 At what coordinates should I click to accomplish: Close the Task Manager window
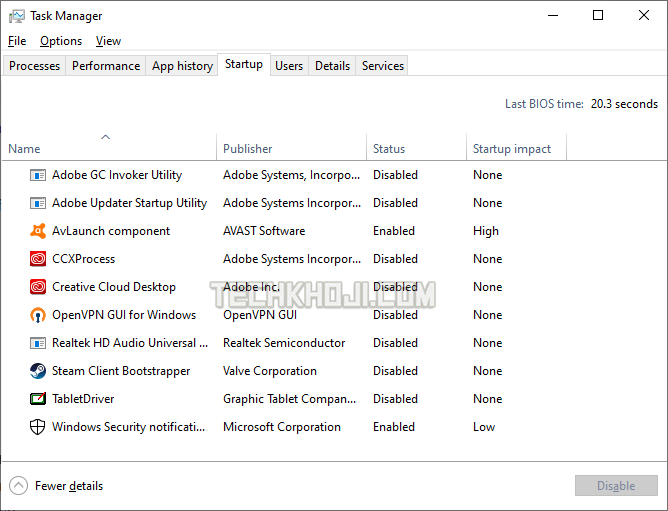[x=644, y=16]
